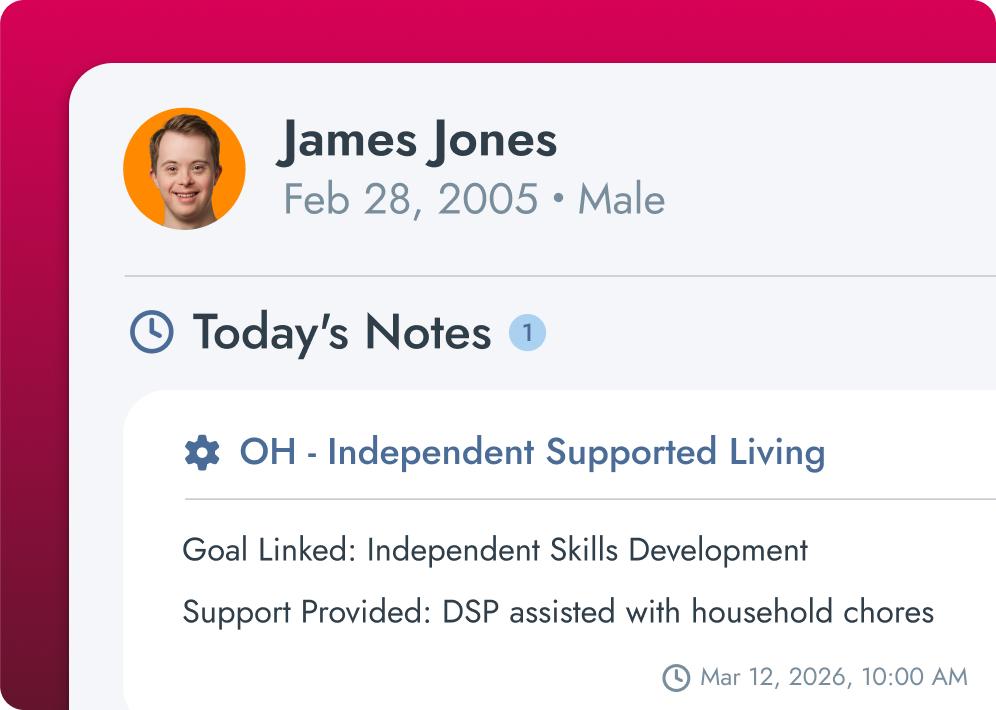The height and width of the screenshot is (710, 996).
Task: Select the Male gender label
Action: [621, 200]
